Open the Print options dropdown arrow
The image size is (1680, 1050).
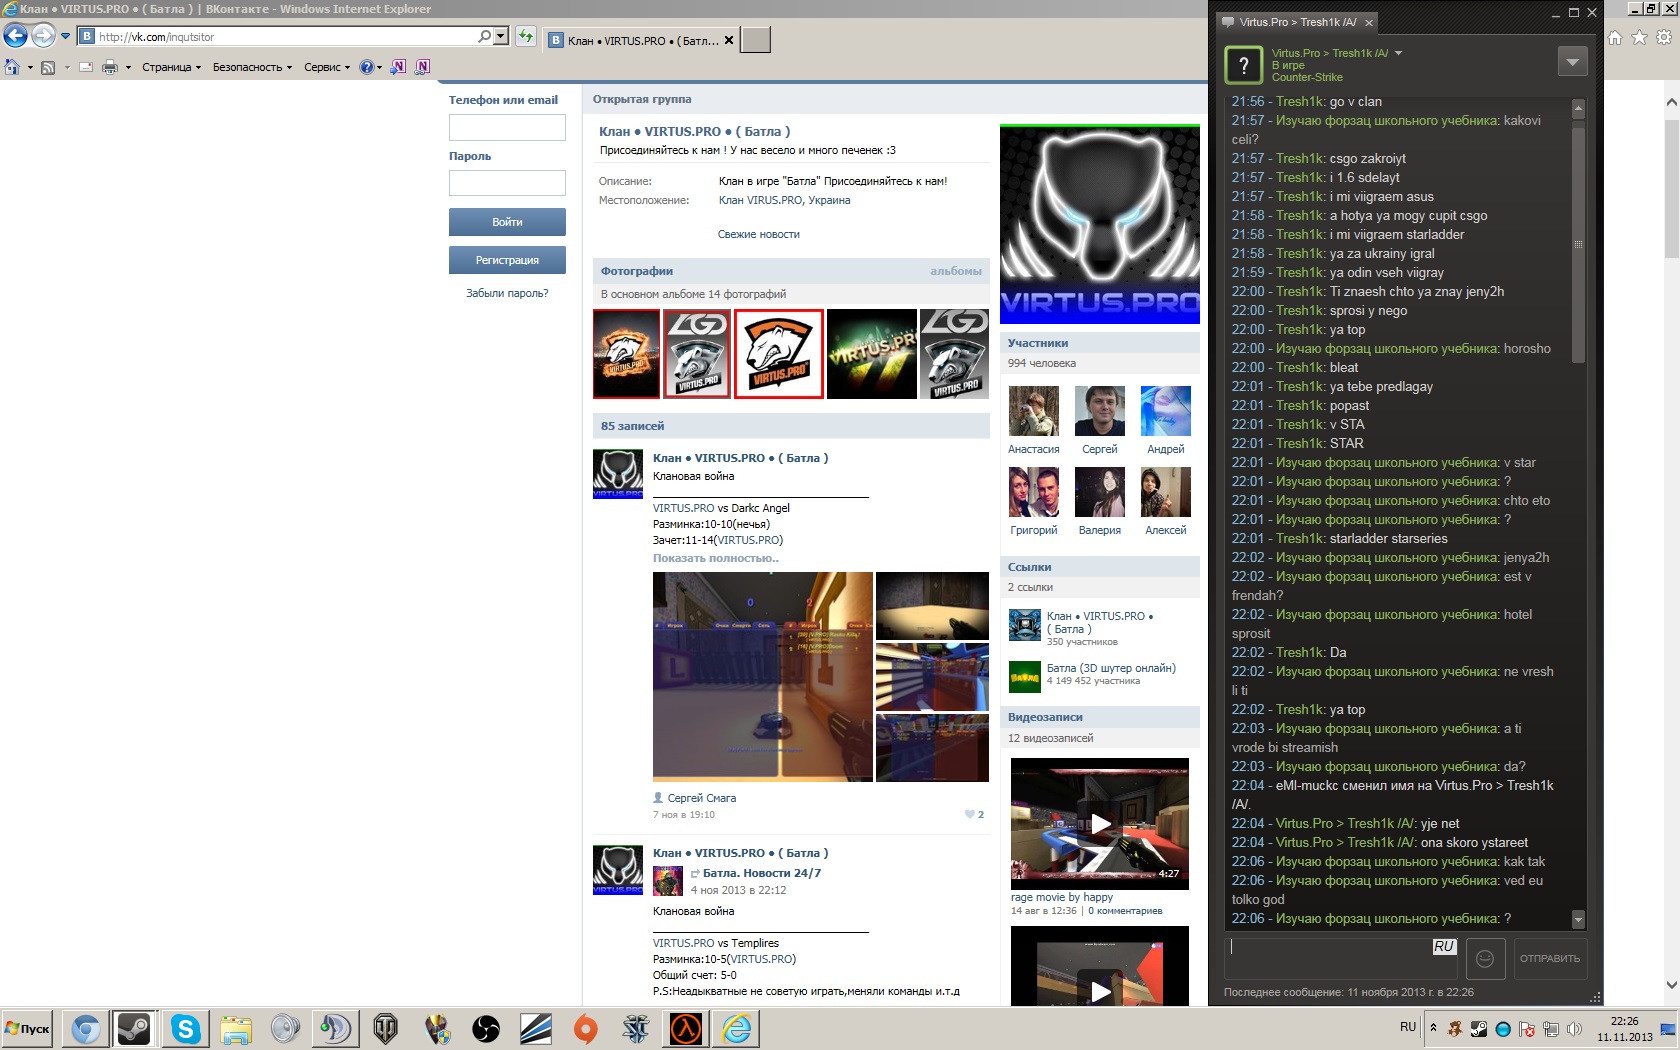pos(128,68)
